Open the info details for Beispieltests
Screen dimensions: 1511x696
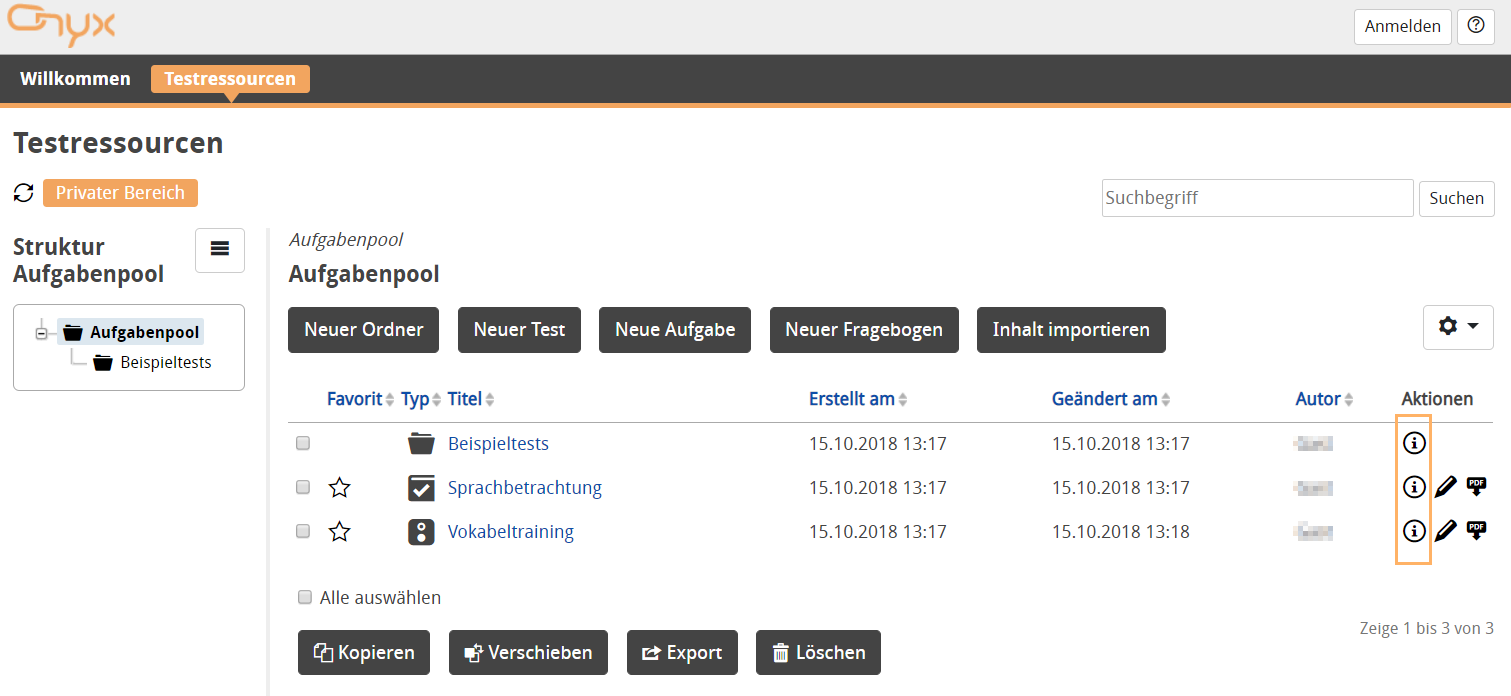pos(1414,443)
